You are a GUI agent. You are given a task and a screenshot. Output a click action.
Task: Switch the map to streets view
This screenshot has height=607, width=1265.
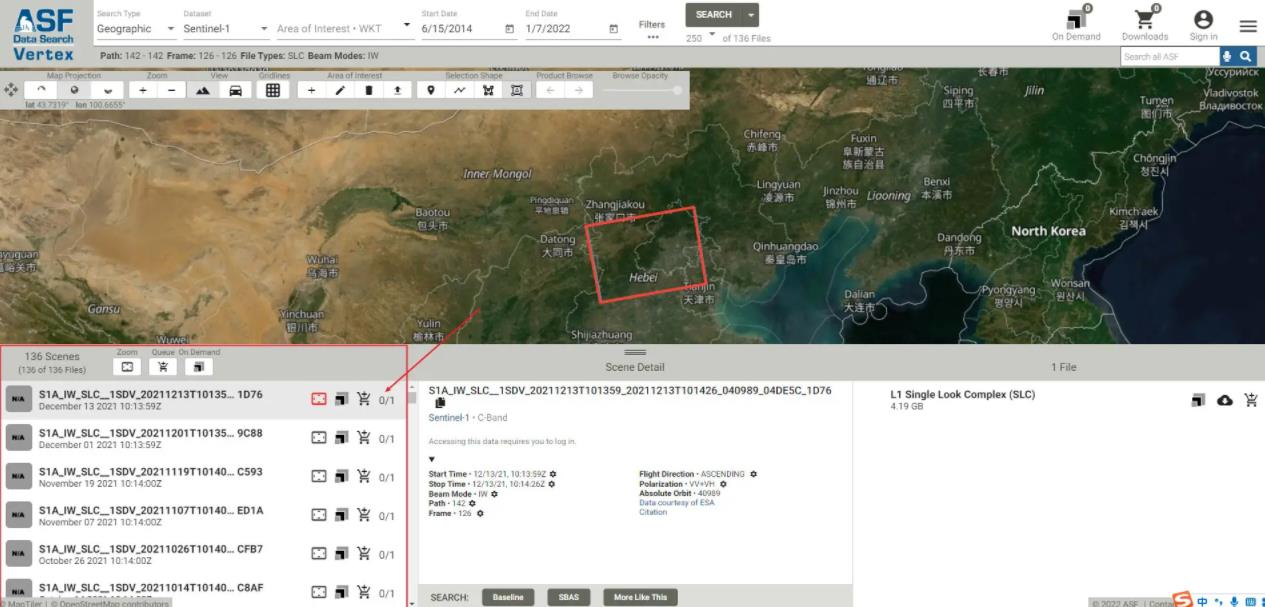235,90
